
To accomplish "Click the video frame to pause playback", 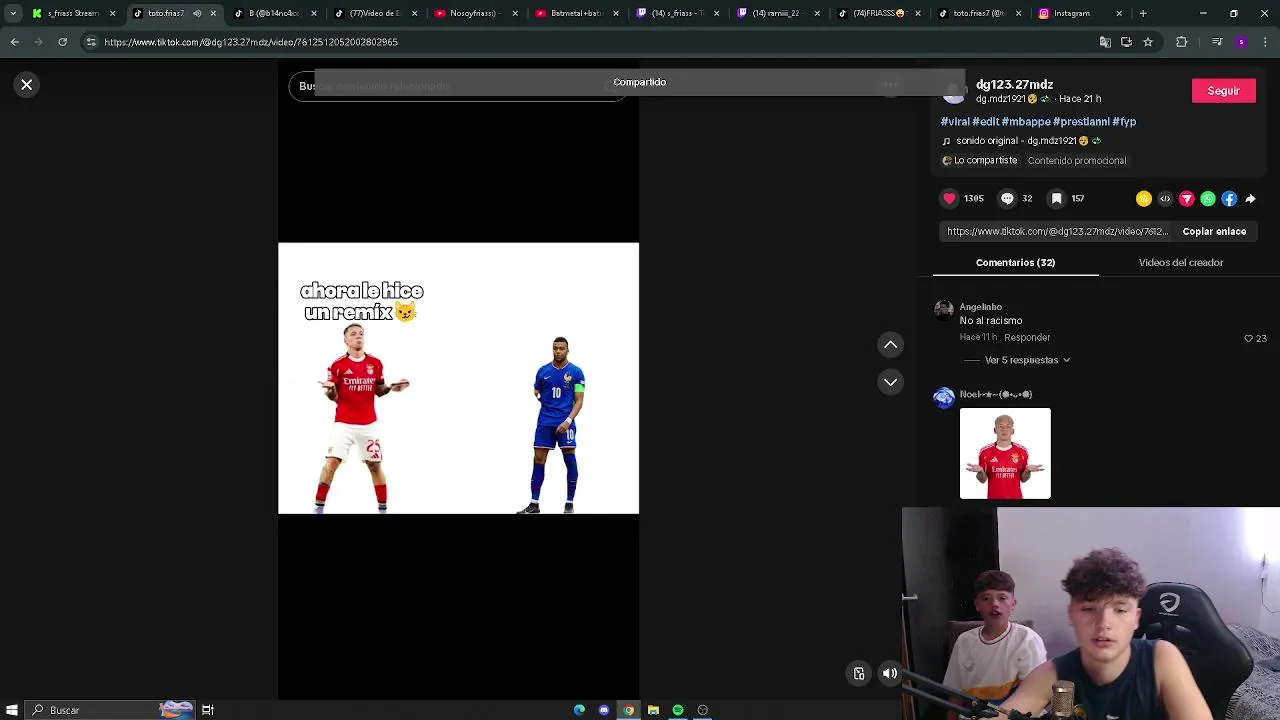I will (458, 378).
